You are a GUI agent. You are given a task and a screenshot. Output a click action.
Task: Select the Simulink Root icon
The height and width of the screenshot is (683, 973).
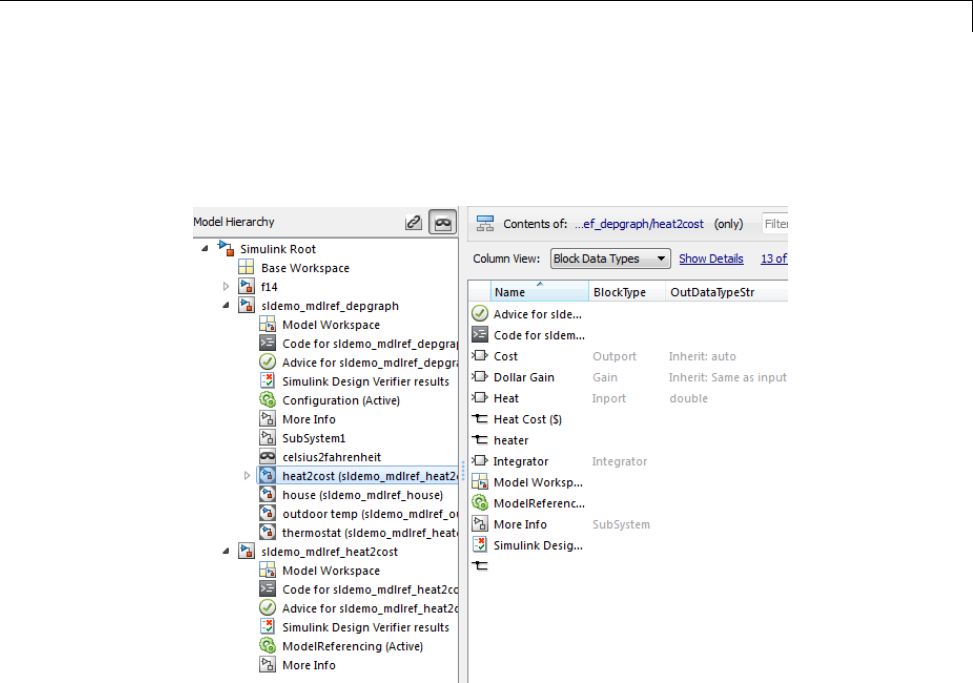[226, 248]
